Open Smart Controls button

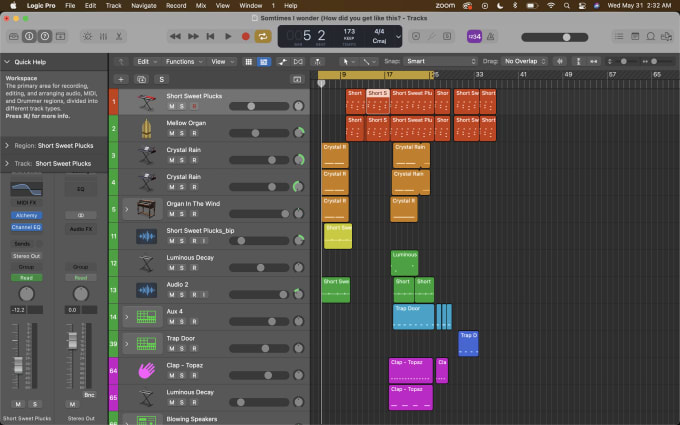(87, 36)
